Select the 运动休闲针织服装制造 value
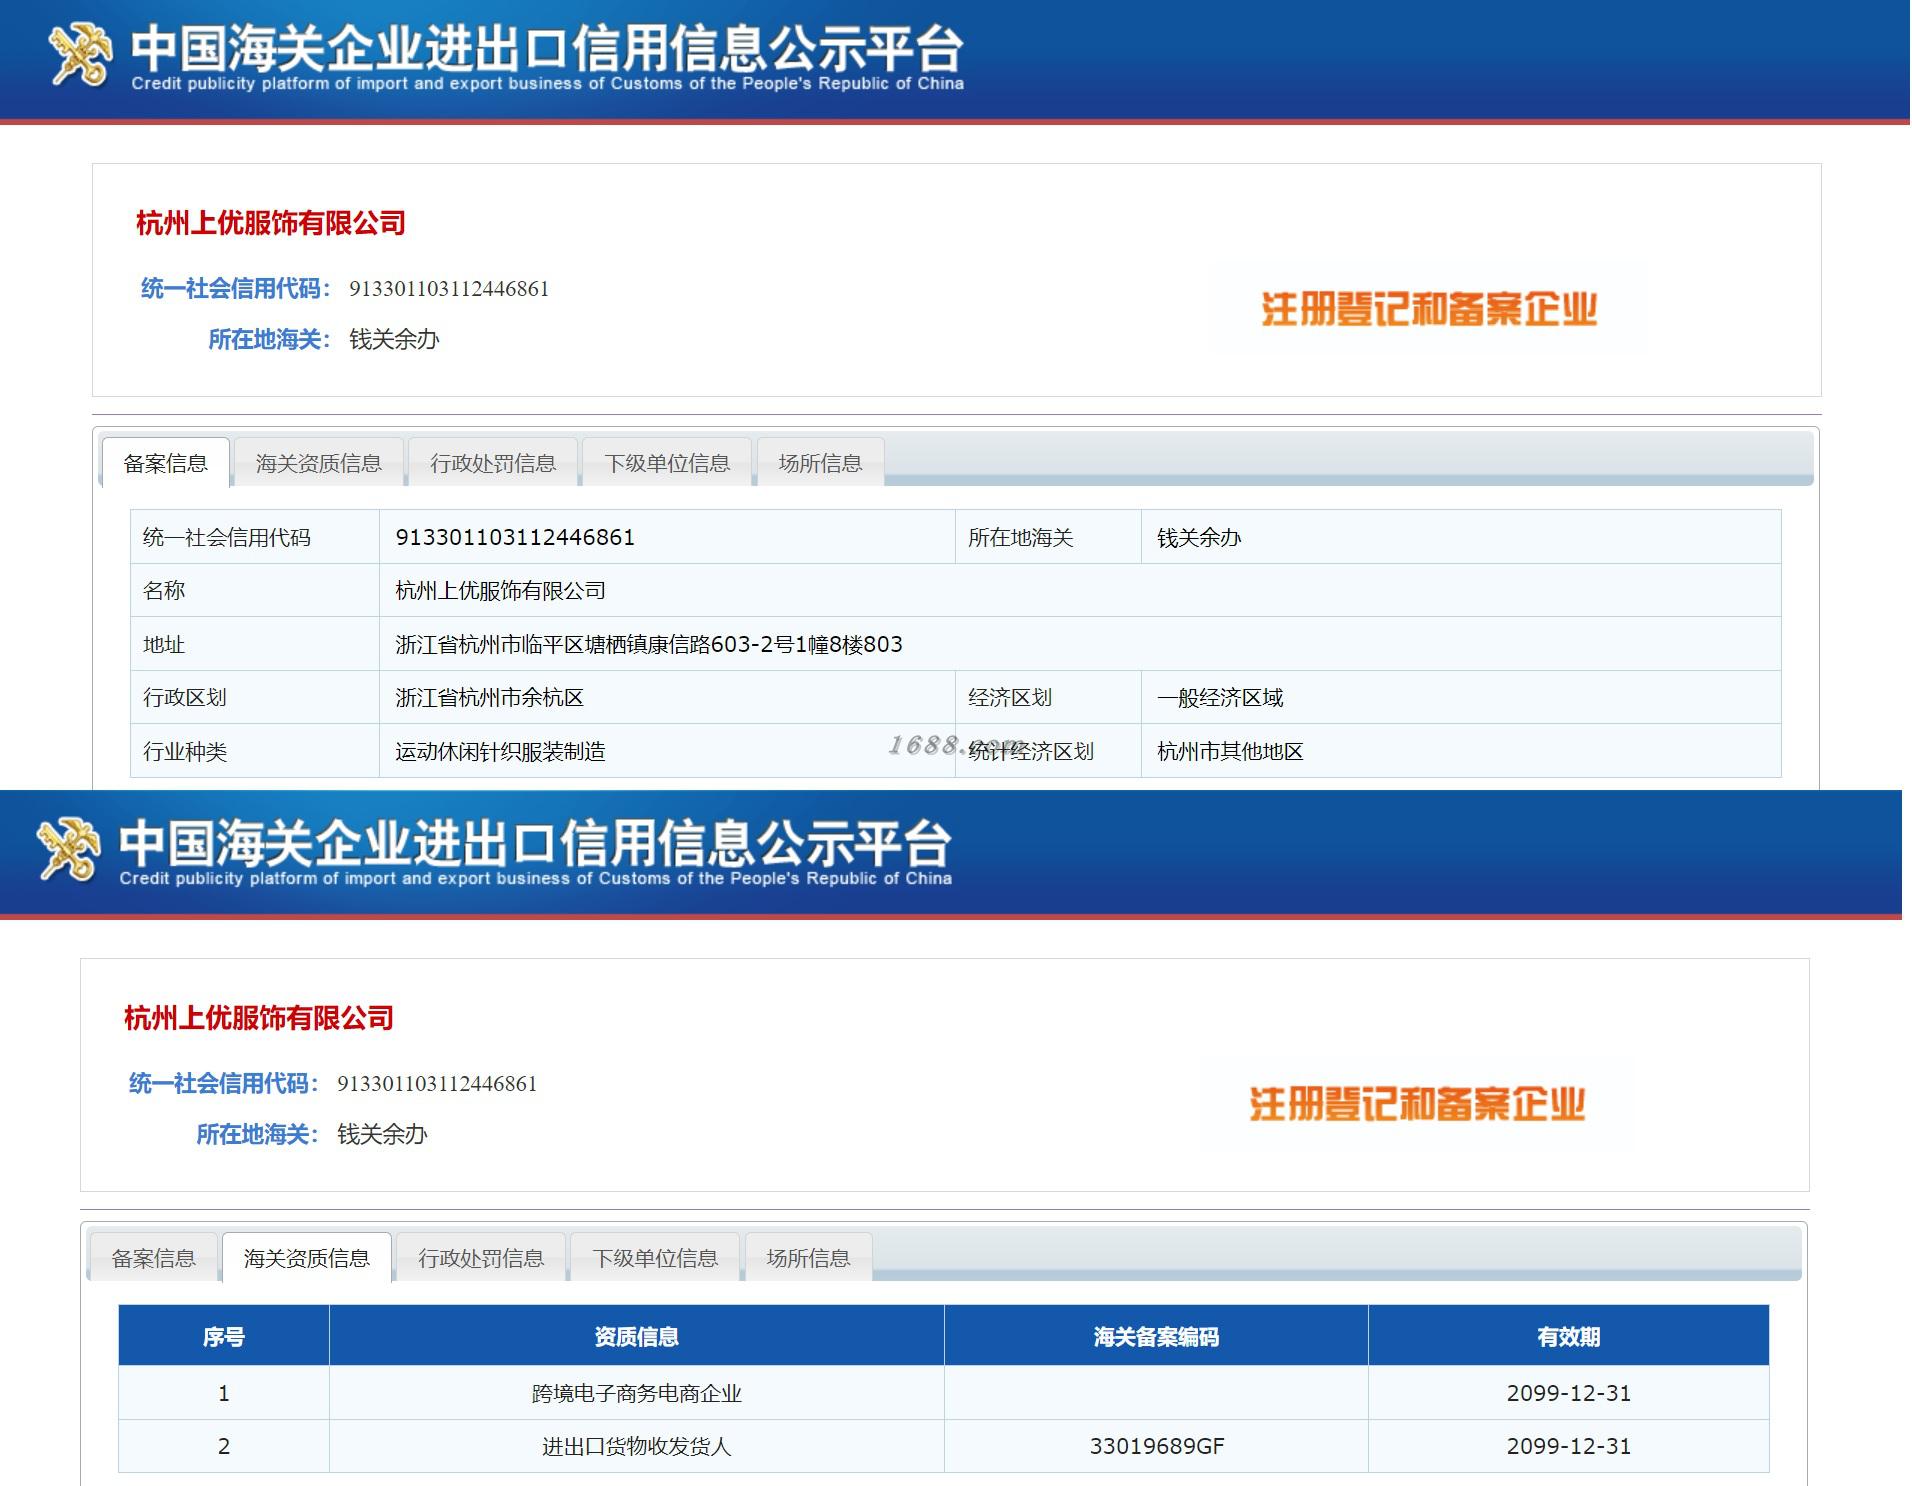The image size is (1912, 1486). tap(500, 751)
